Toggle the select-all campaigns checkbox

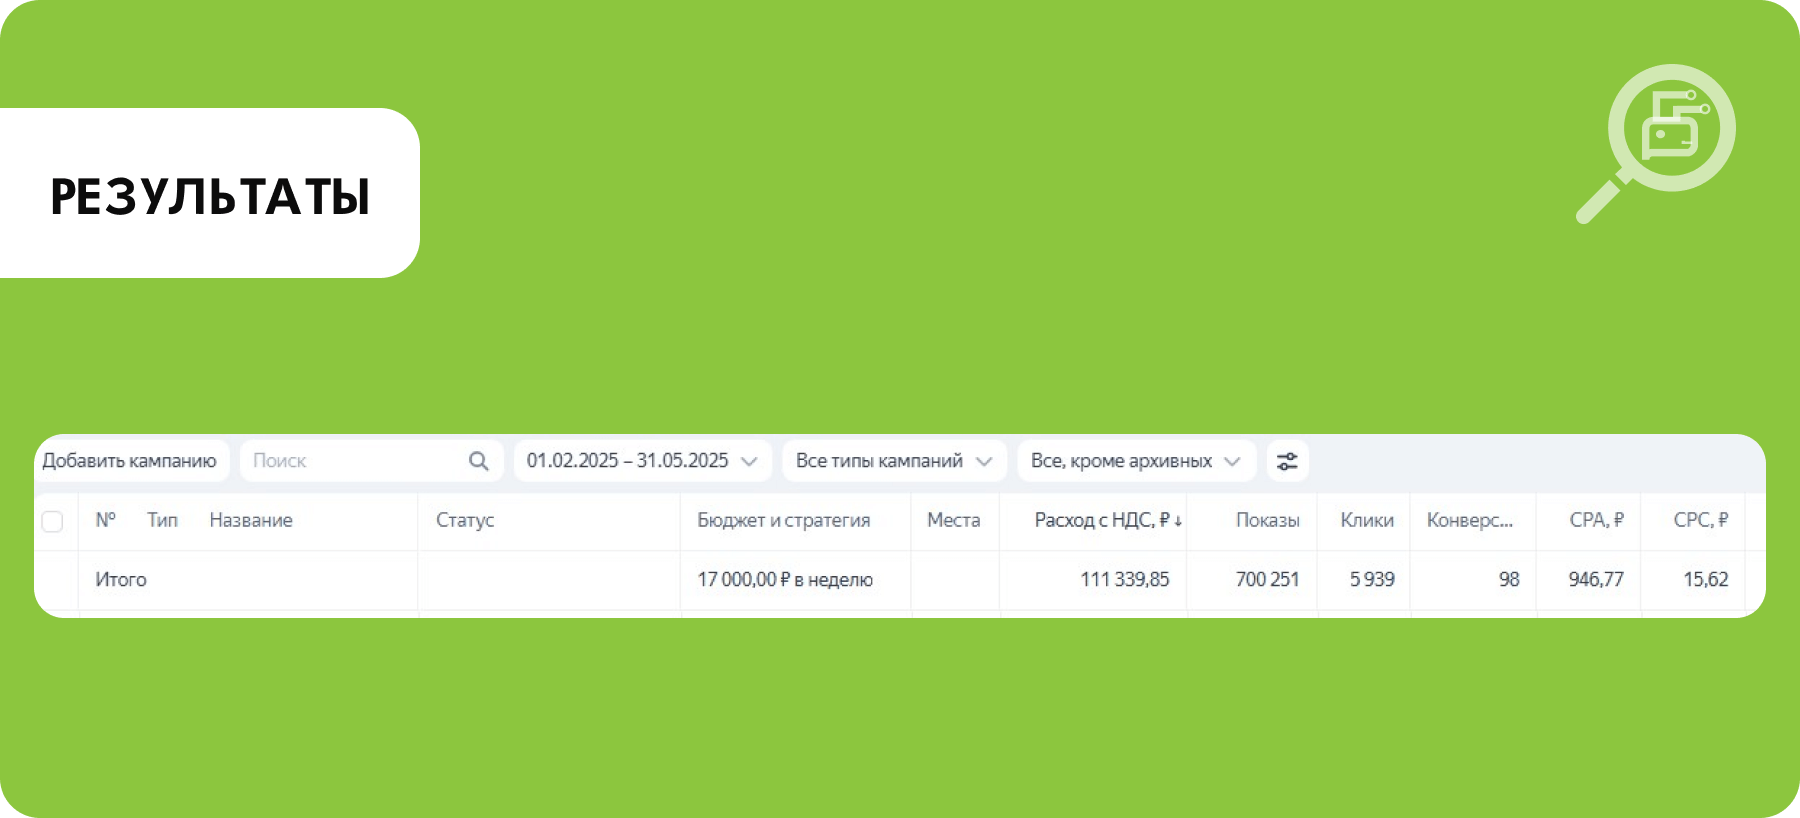pyautogui.click(x=52, y=521)
